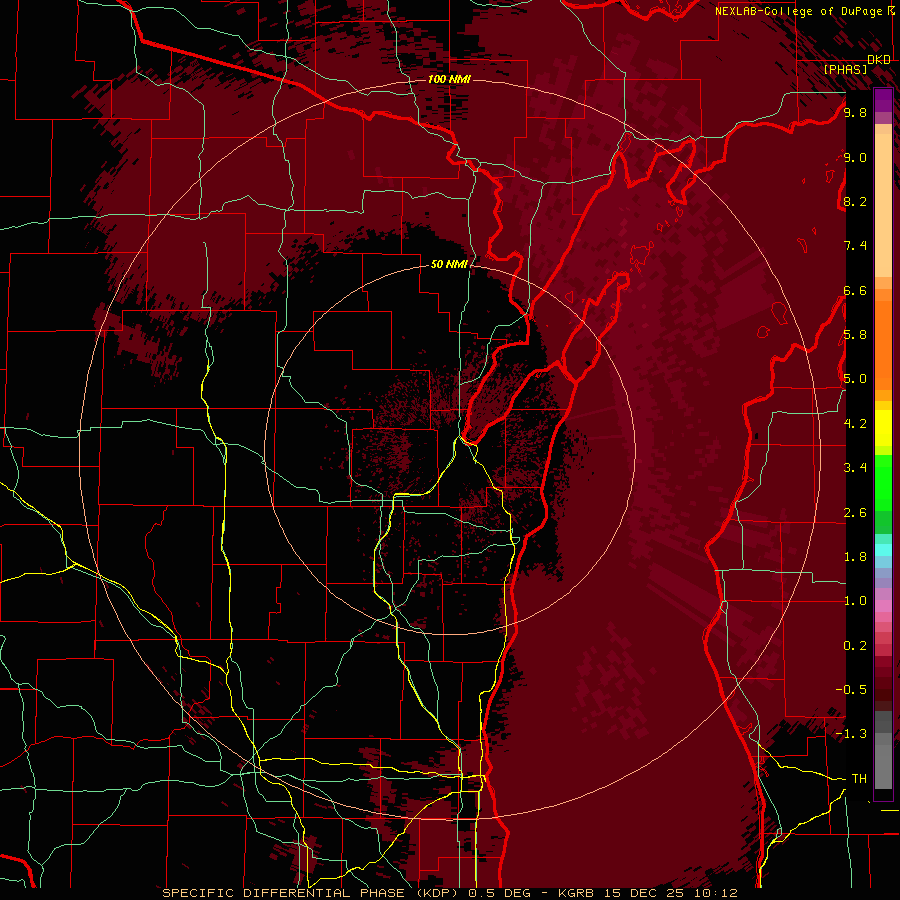
Task: Click the DKD label above legend
Action: (x=879, y=60)
